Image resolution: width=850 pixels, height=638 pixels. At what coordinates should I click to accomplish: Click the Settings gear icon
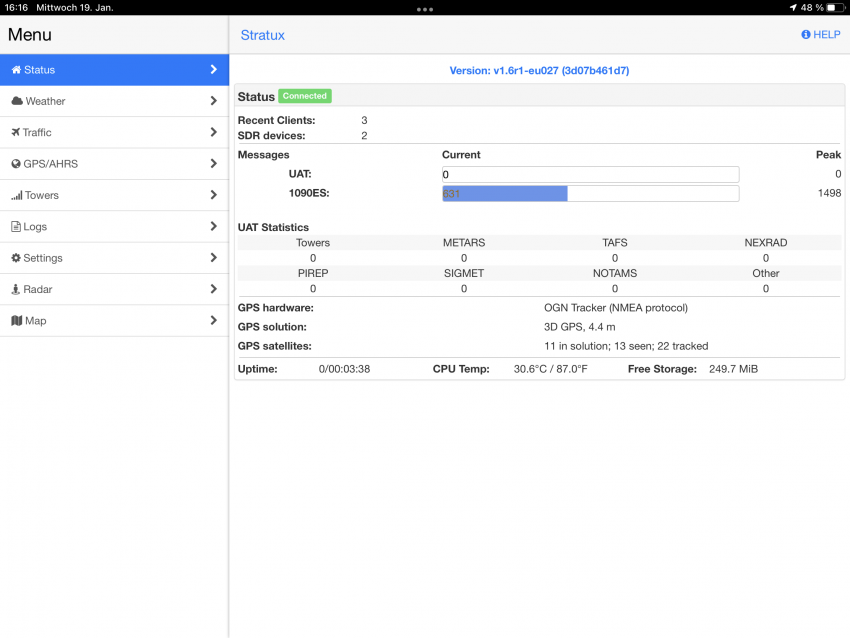coord(16,258)
